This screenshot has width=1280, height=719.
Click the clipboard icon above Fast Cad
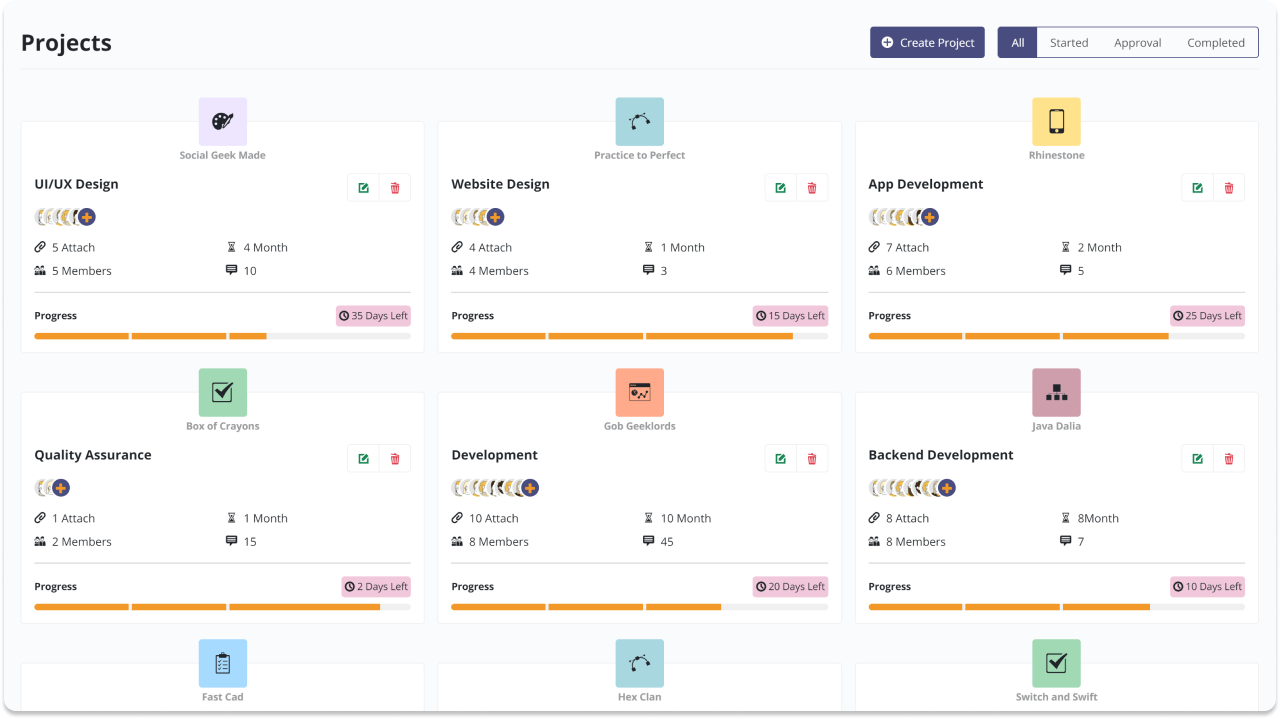tap(222, 662)
